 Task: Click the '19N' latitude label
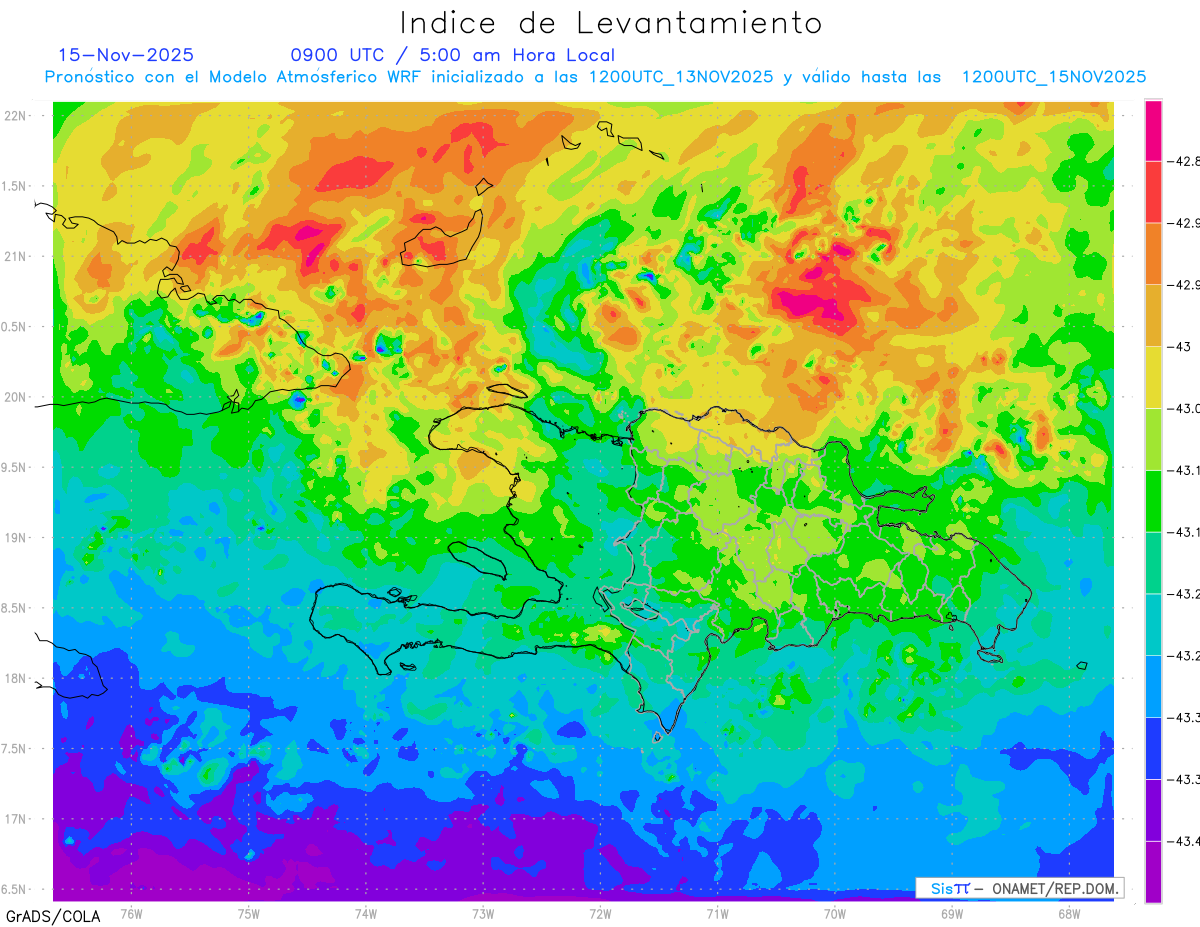coord(17,537)
